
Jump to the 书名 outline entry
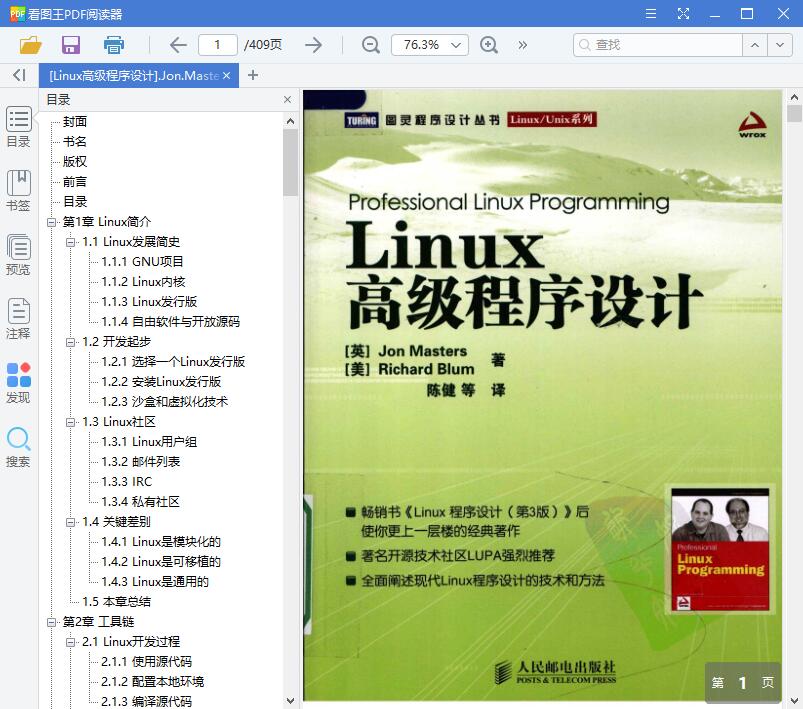[x=75, y=141]
